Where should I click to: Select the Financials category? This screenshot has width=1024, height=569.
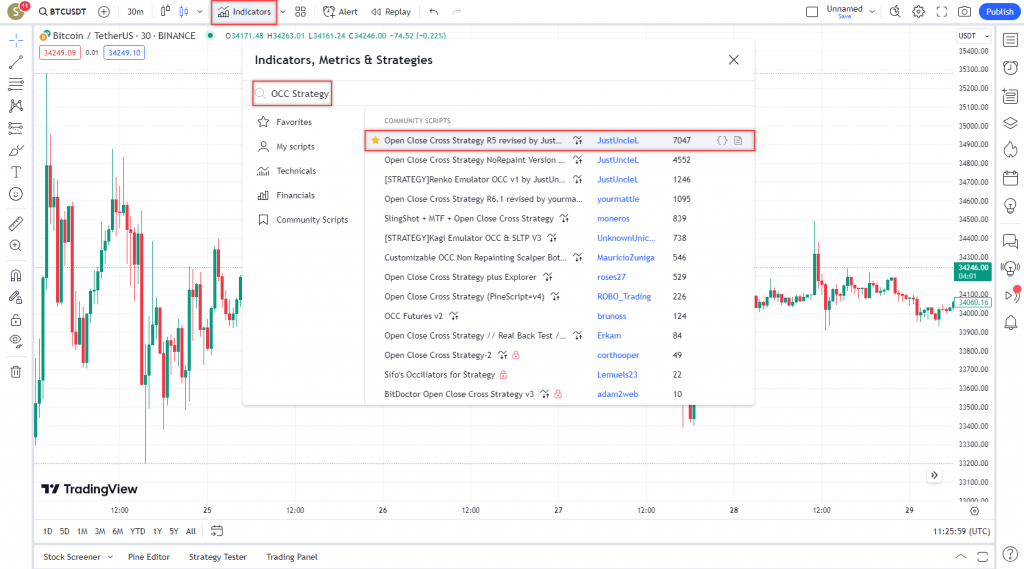[293, 195]
